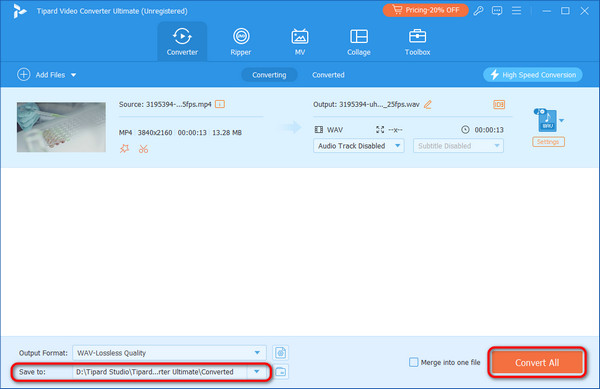Open the Toolbox module

[417, 42]
